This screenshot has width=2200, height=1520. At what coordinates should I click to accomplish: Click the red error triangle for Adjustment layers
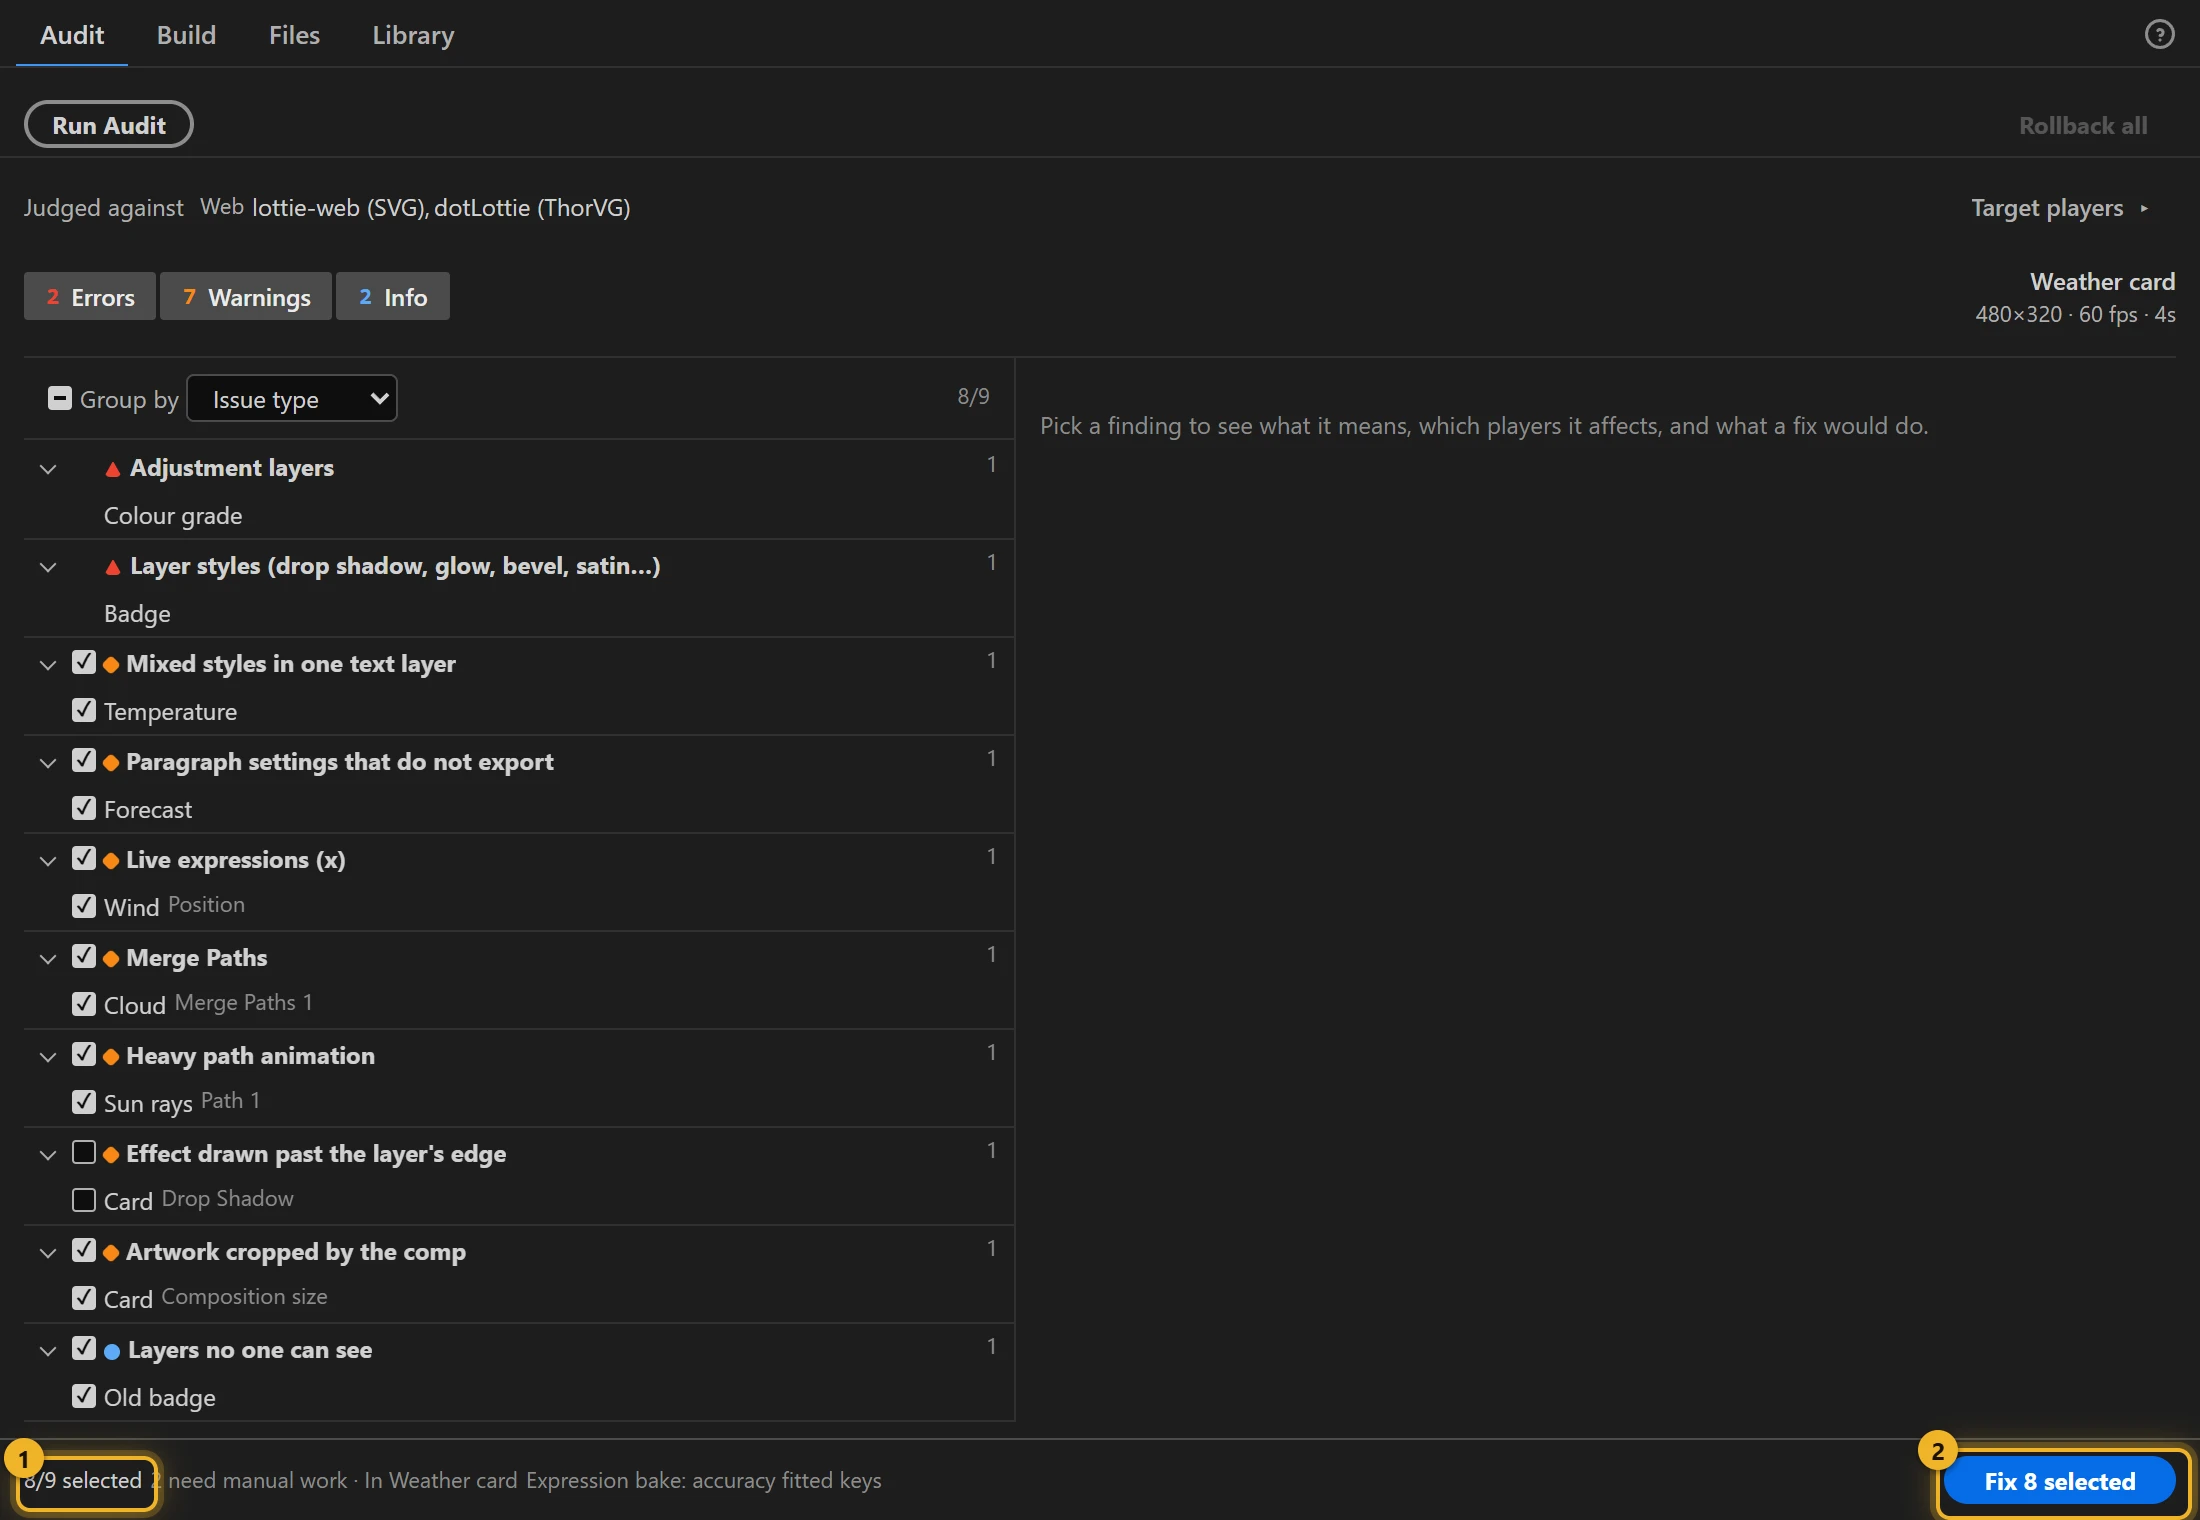pyautogui.click(x=113, y=469)
